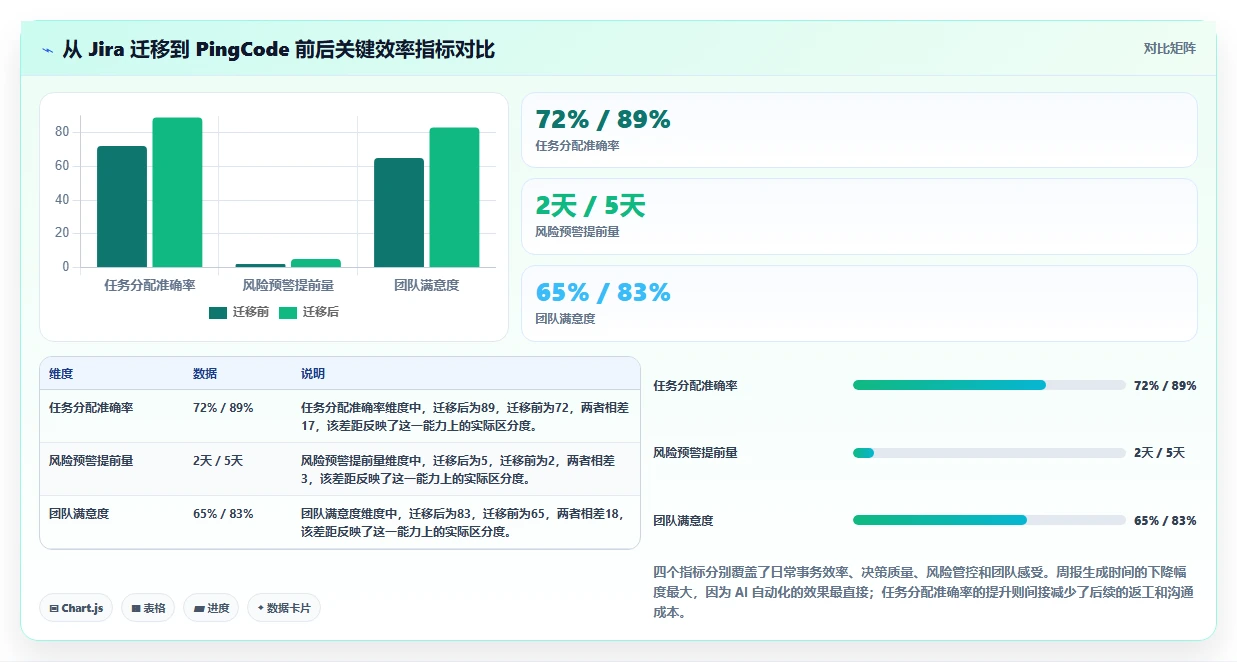Click the 说明 column header

(313, 374)
